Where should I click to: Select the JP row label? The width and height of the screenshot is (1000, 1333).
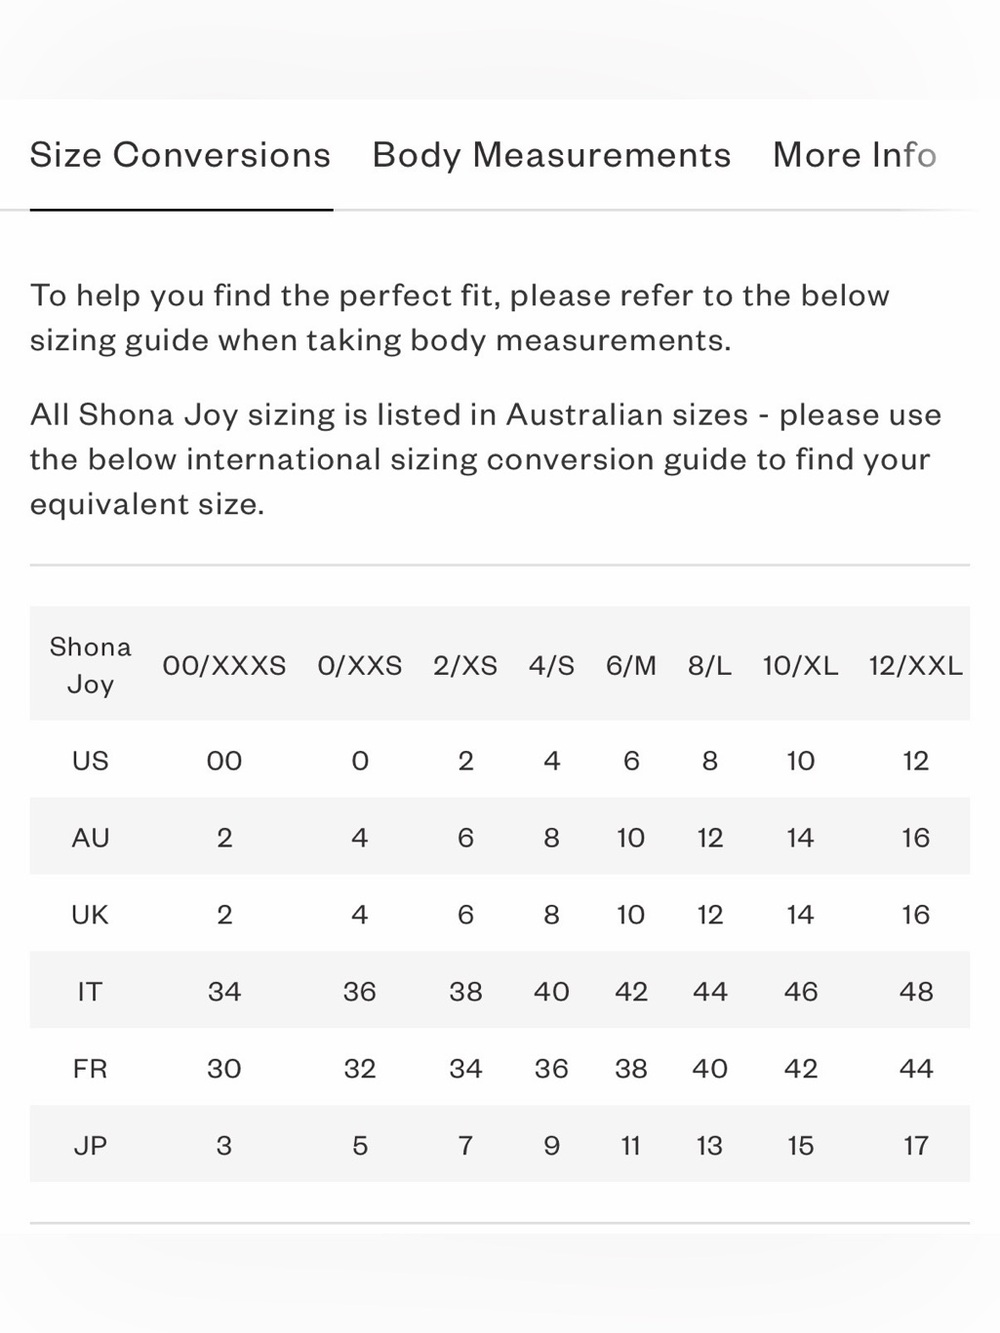pyautogui.click(x=90, y=1146)
